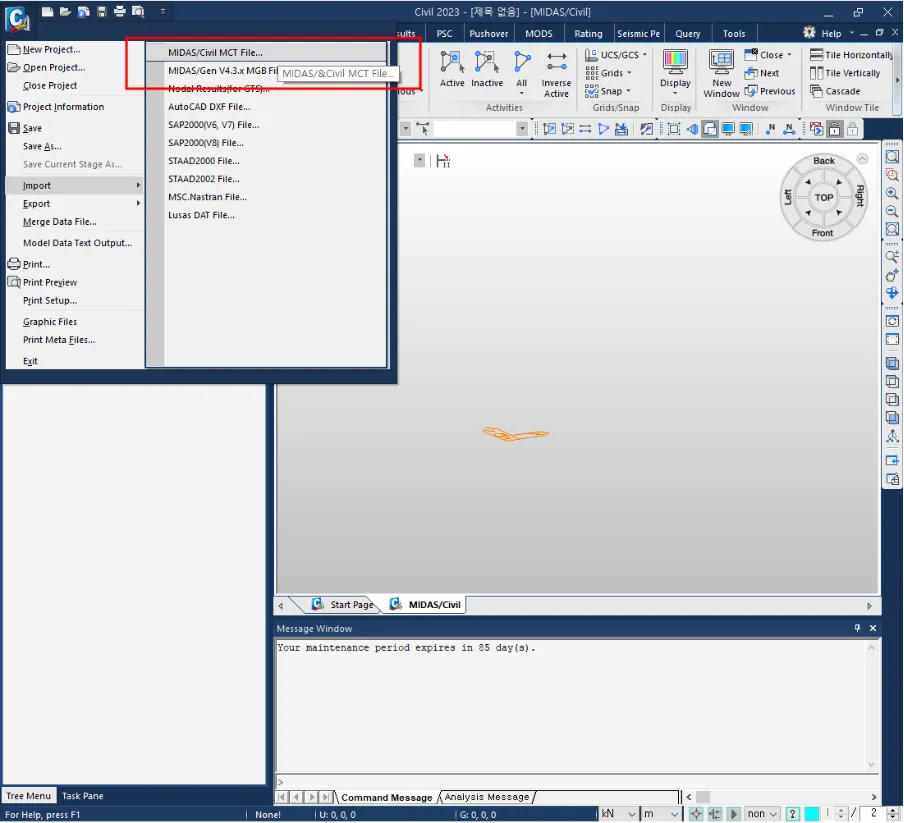Click the top Zoom Fit icon in right toolbar
The width and height of the screenshot is (904, 823).
point(892,157)
